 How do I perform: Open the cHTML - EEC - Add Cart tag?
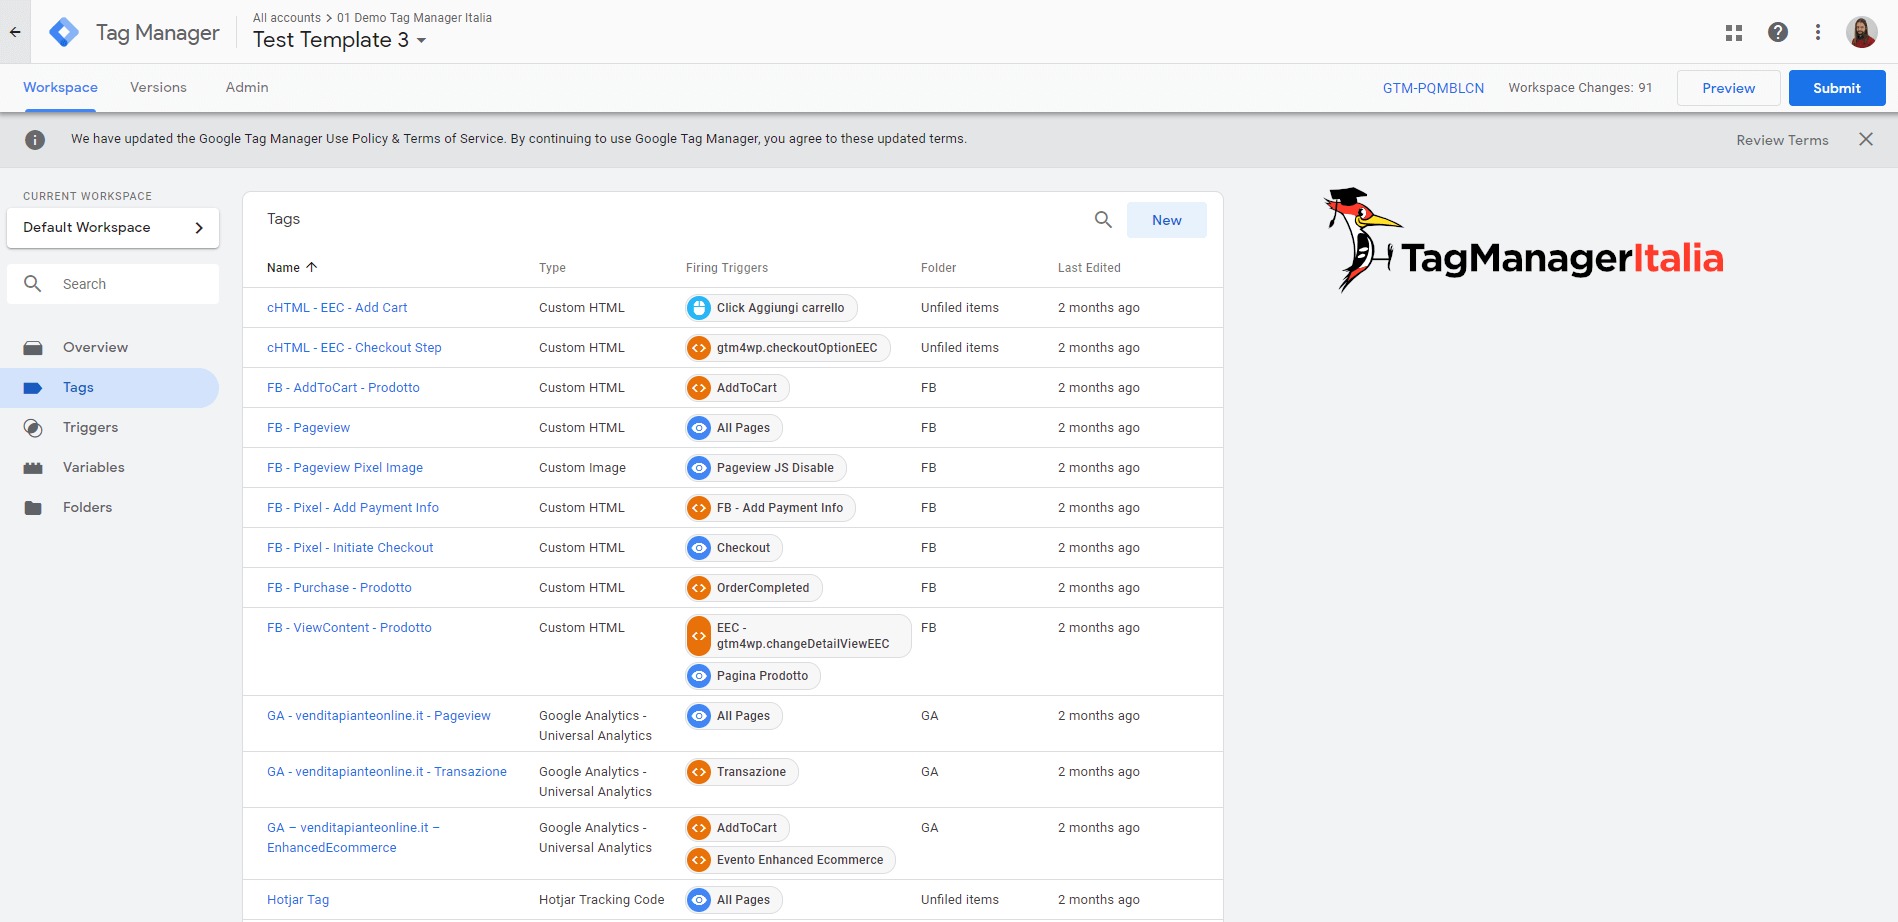coord(337,308)
